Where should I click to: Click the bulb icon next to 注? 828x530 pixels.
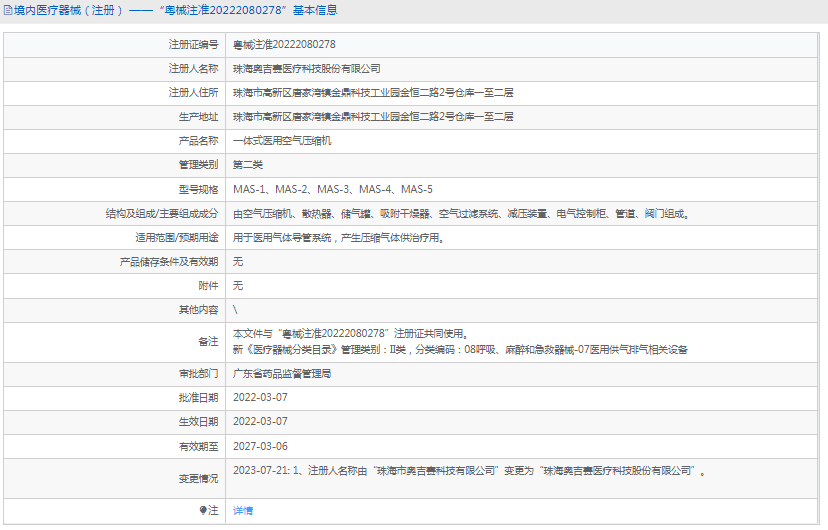click(203, 510)
